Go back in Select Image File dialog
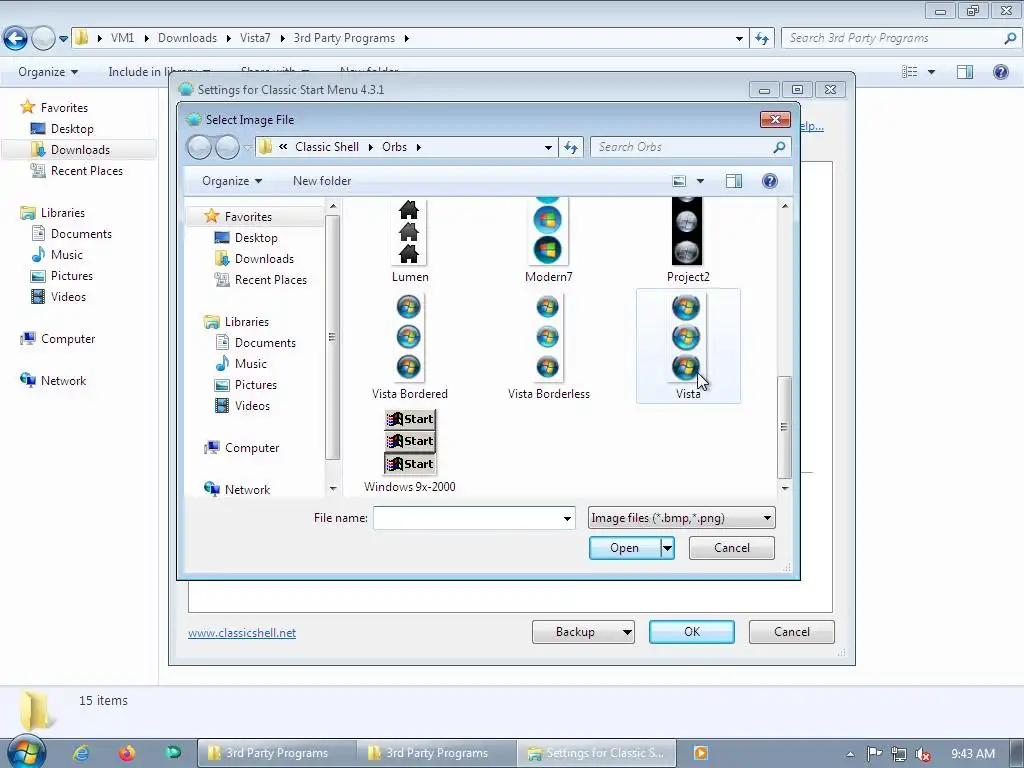The height and width of the screenshot is (768, 1024). click(x=199, y=147)
